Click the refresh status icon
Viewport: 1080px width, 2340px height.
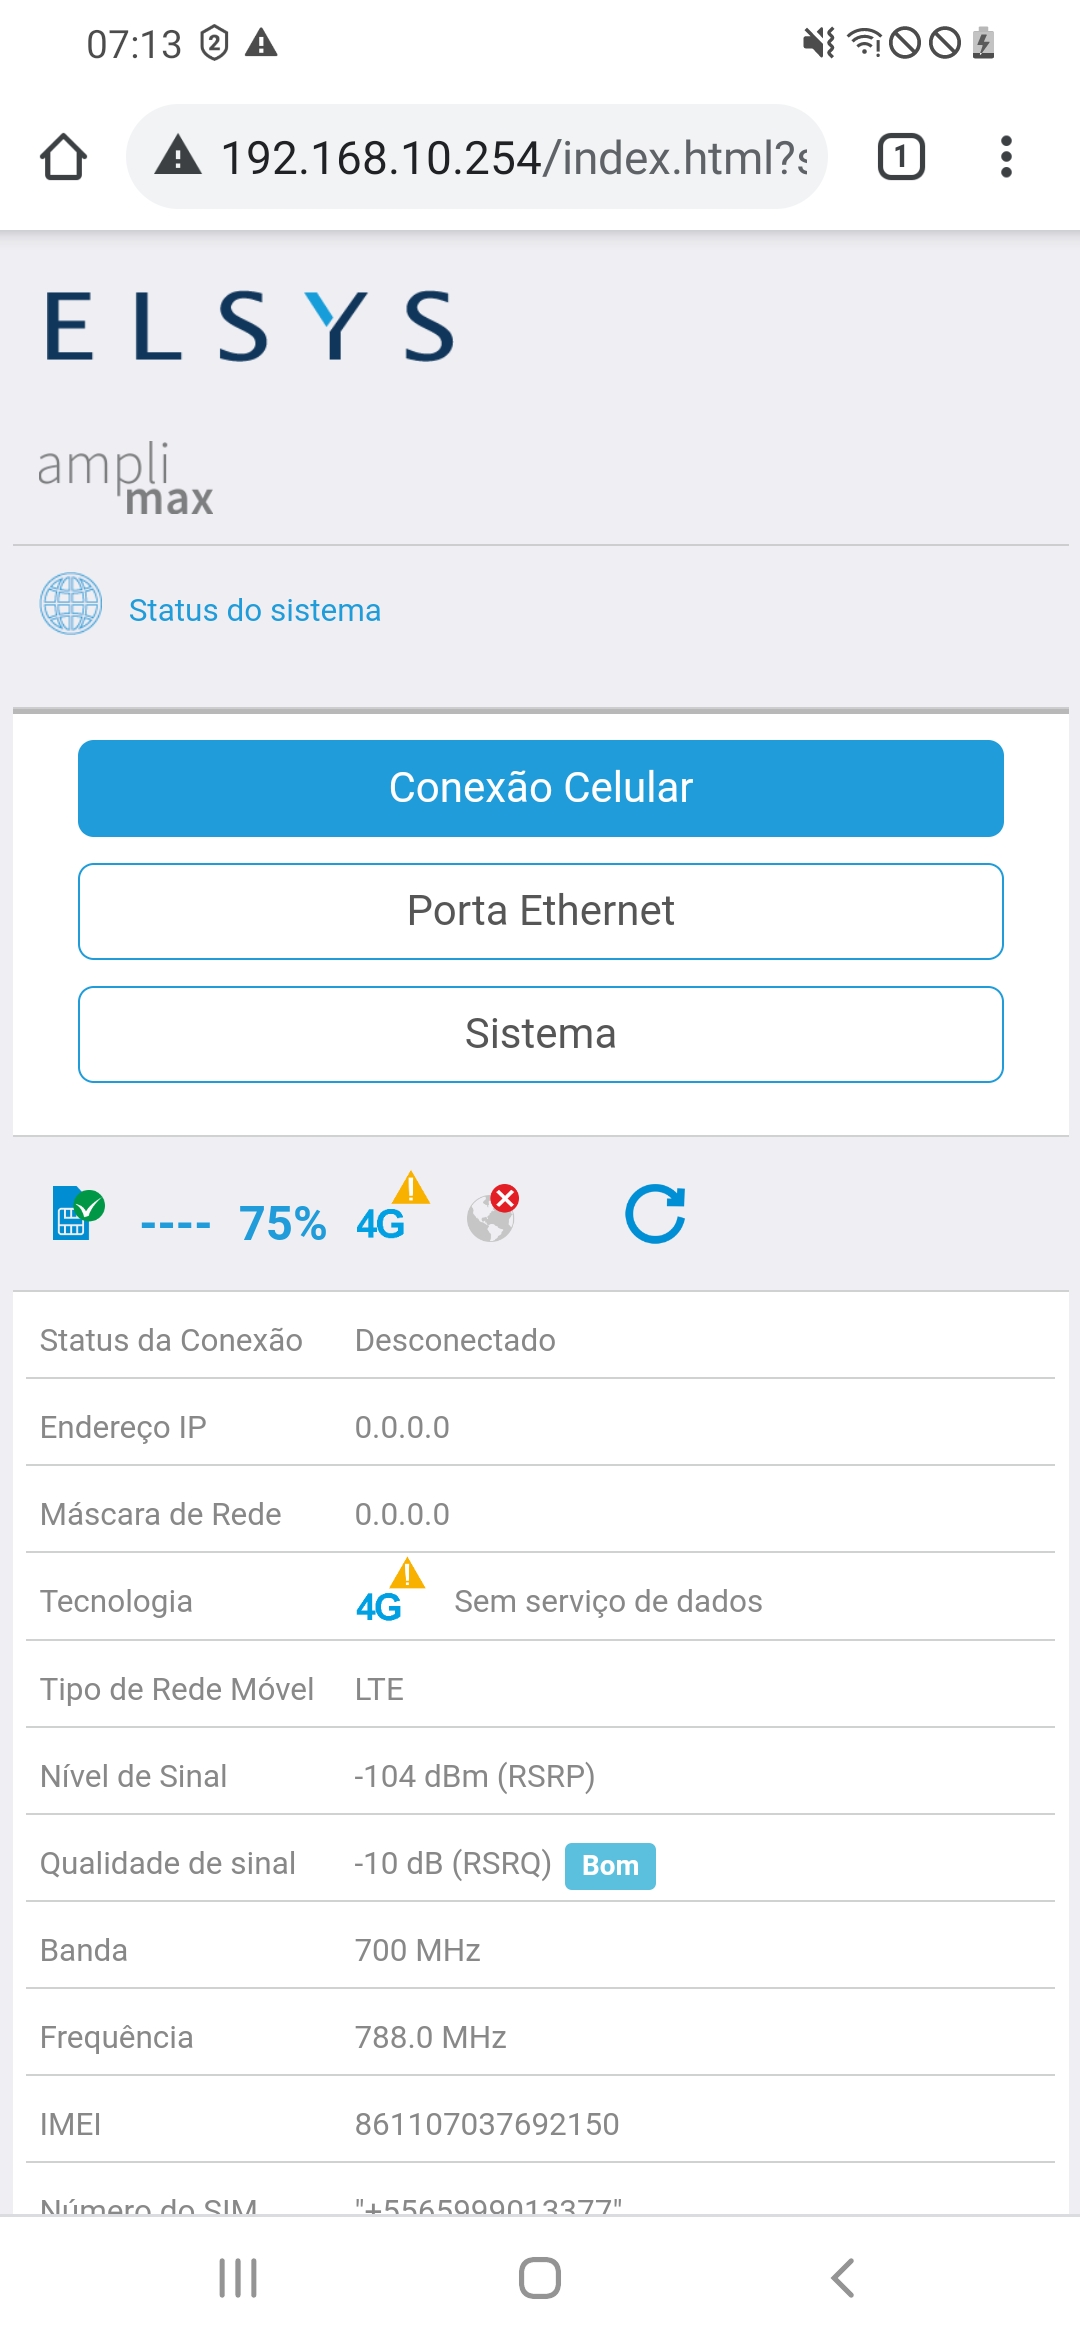[x=655, y=1214]
